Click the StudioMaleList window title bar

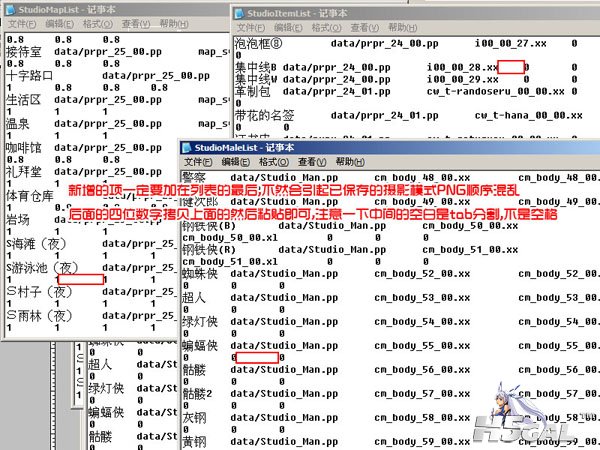[x=390, y=147]
